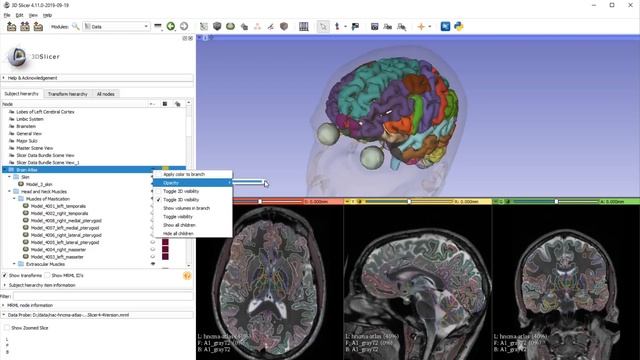Click the 3D view pin icon
640x360 pixels.
(200, 38)
